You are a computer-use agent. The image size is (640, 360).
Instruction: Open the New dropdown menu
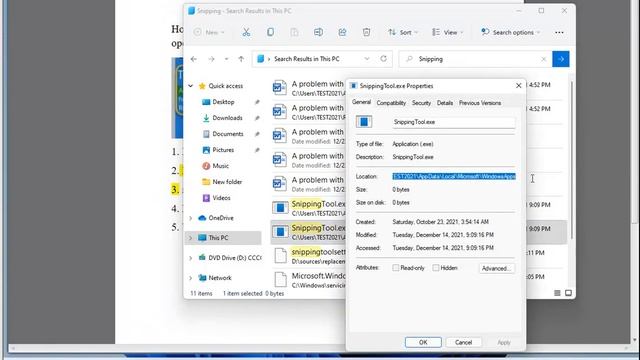click(x=209, y=32)
